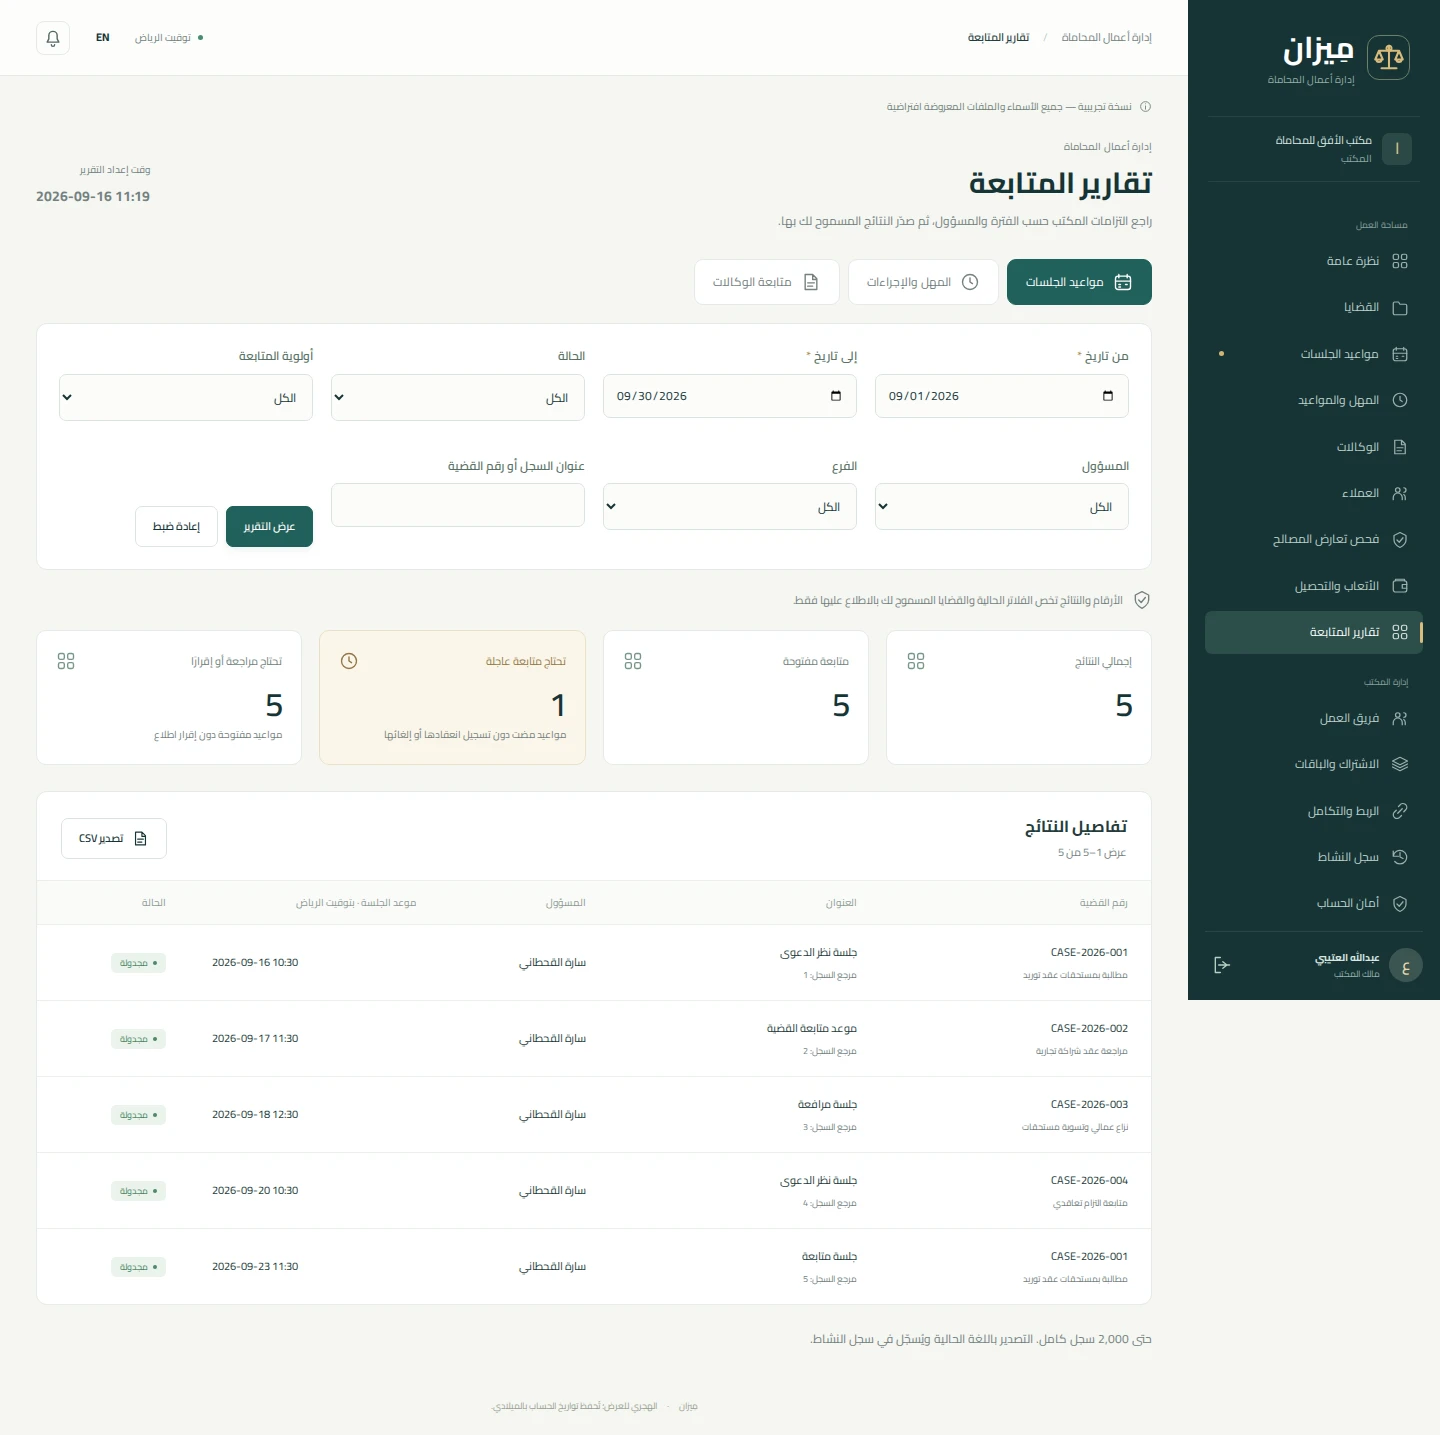Switch to متابعة الوكالات report tab
Screen dimensions: 1440x1435
pos(767,282)
